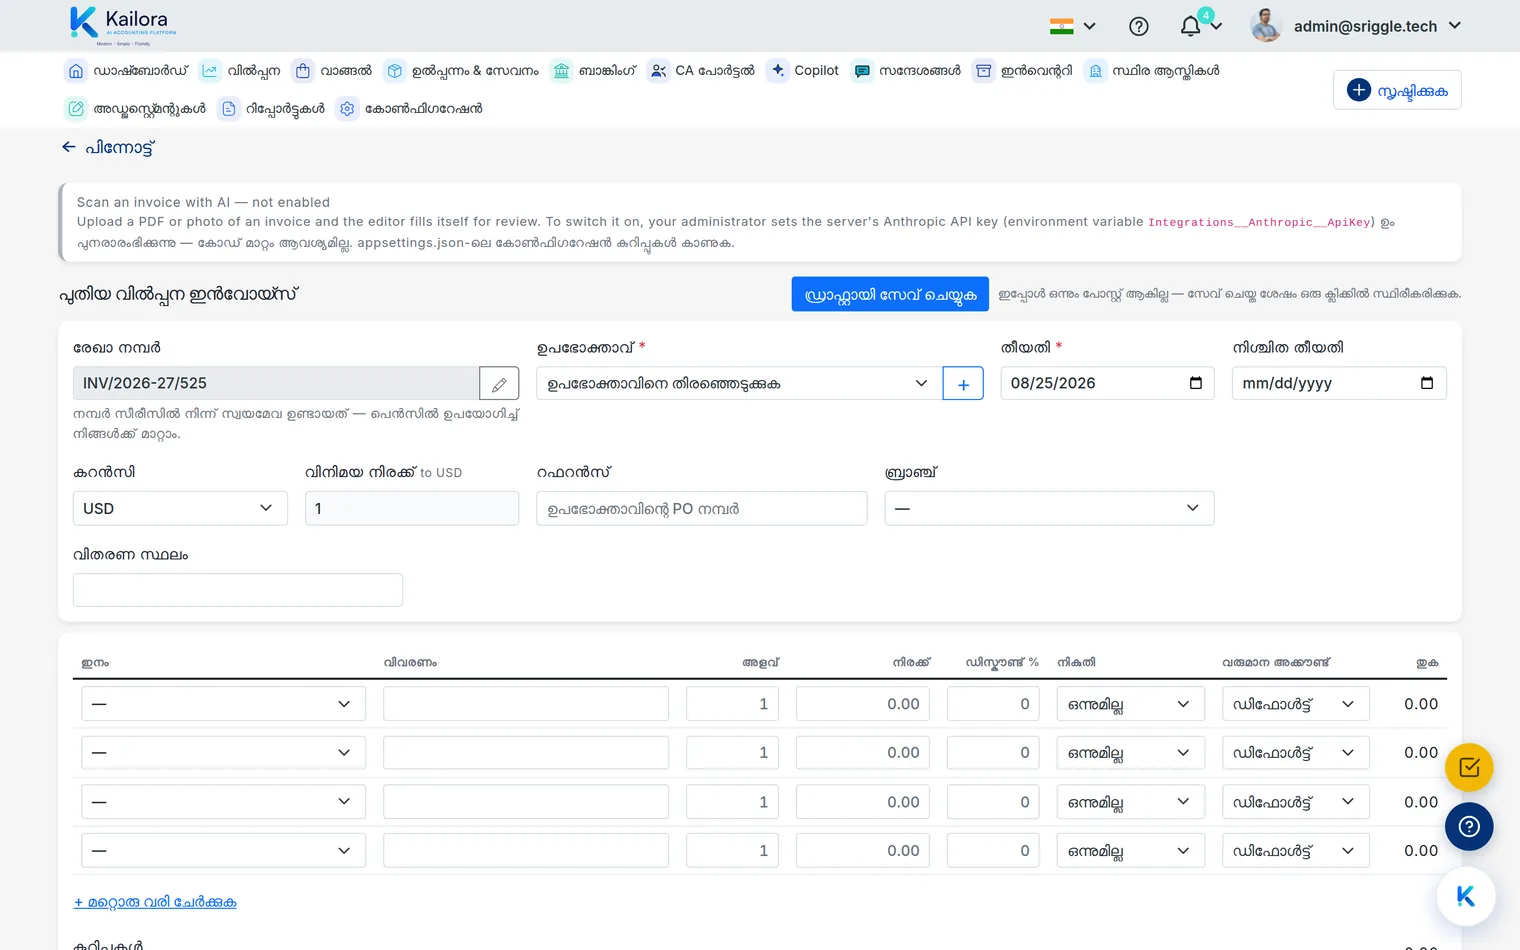The image size is (1520, 950).
Task: Open first row ഒന്നുമില്ല tax dropdown
Action: click(1130, 704)
